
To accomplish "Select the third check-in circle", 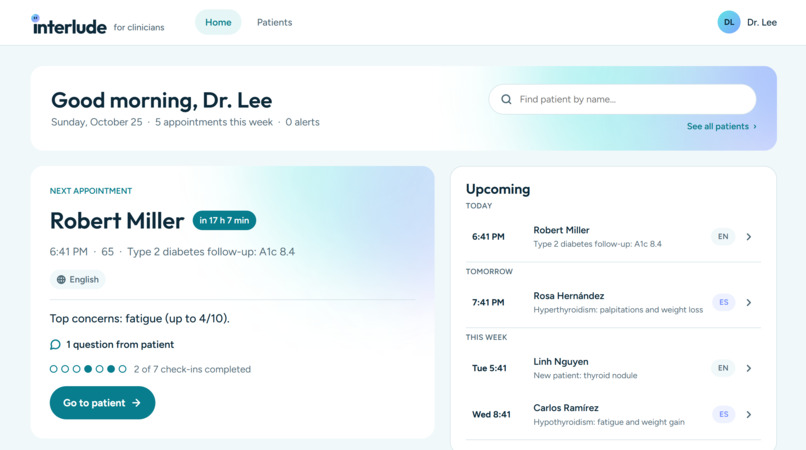I will click(77, 369).
